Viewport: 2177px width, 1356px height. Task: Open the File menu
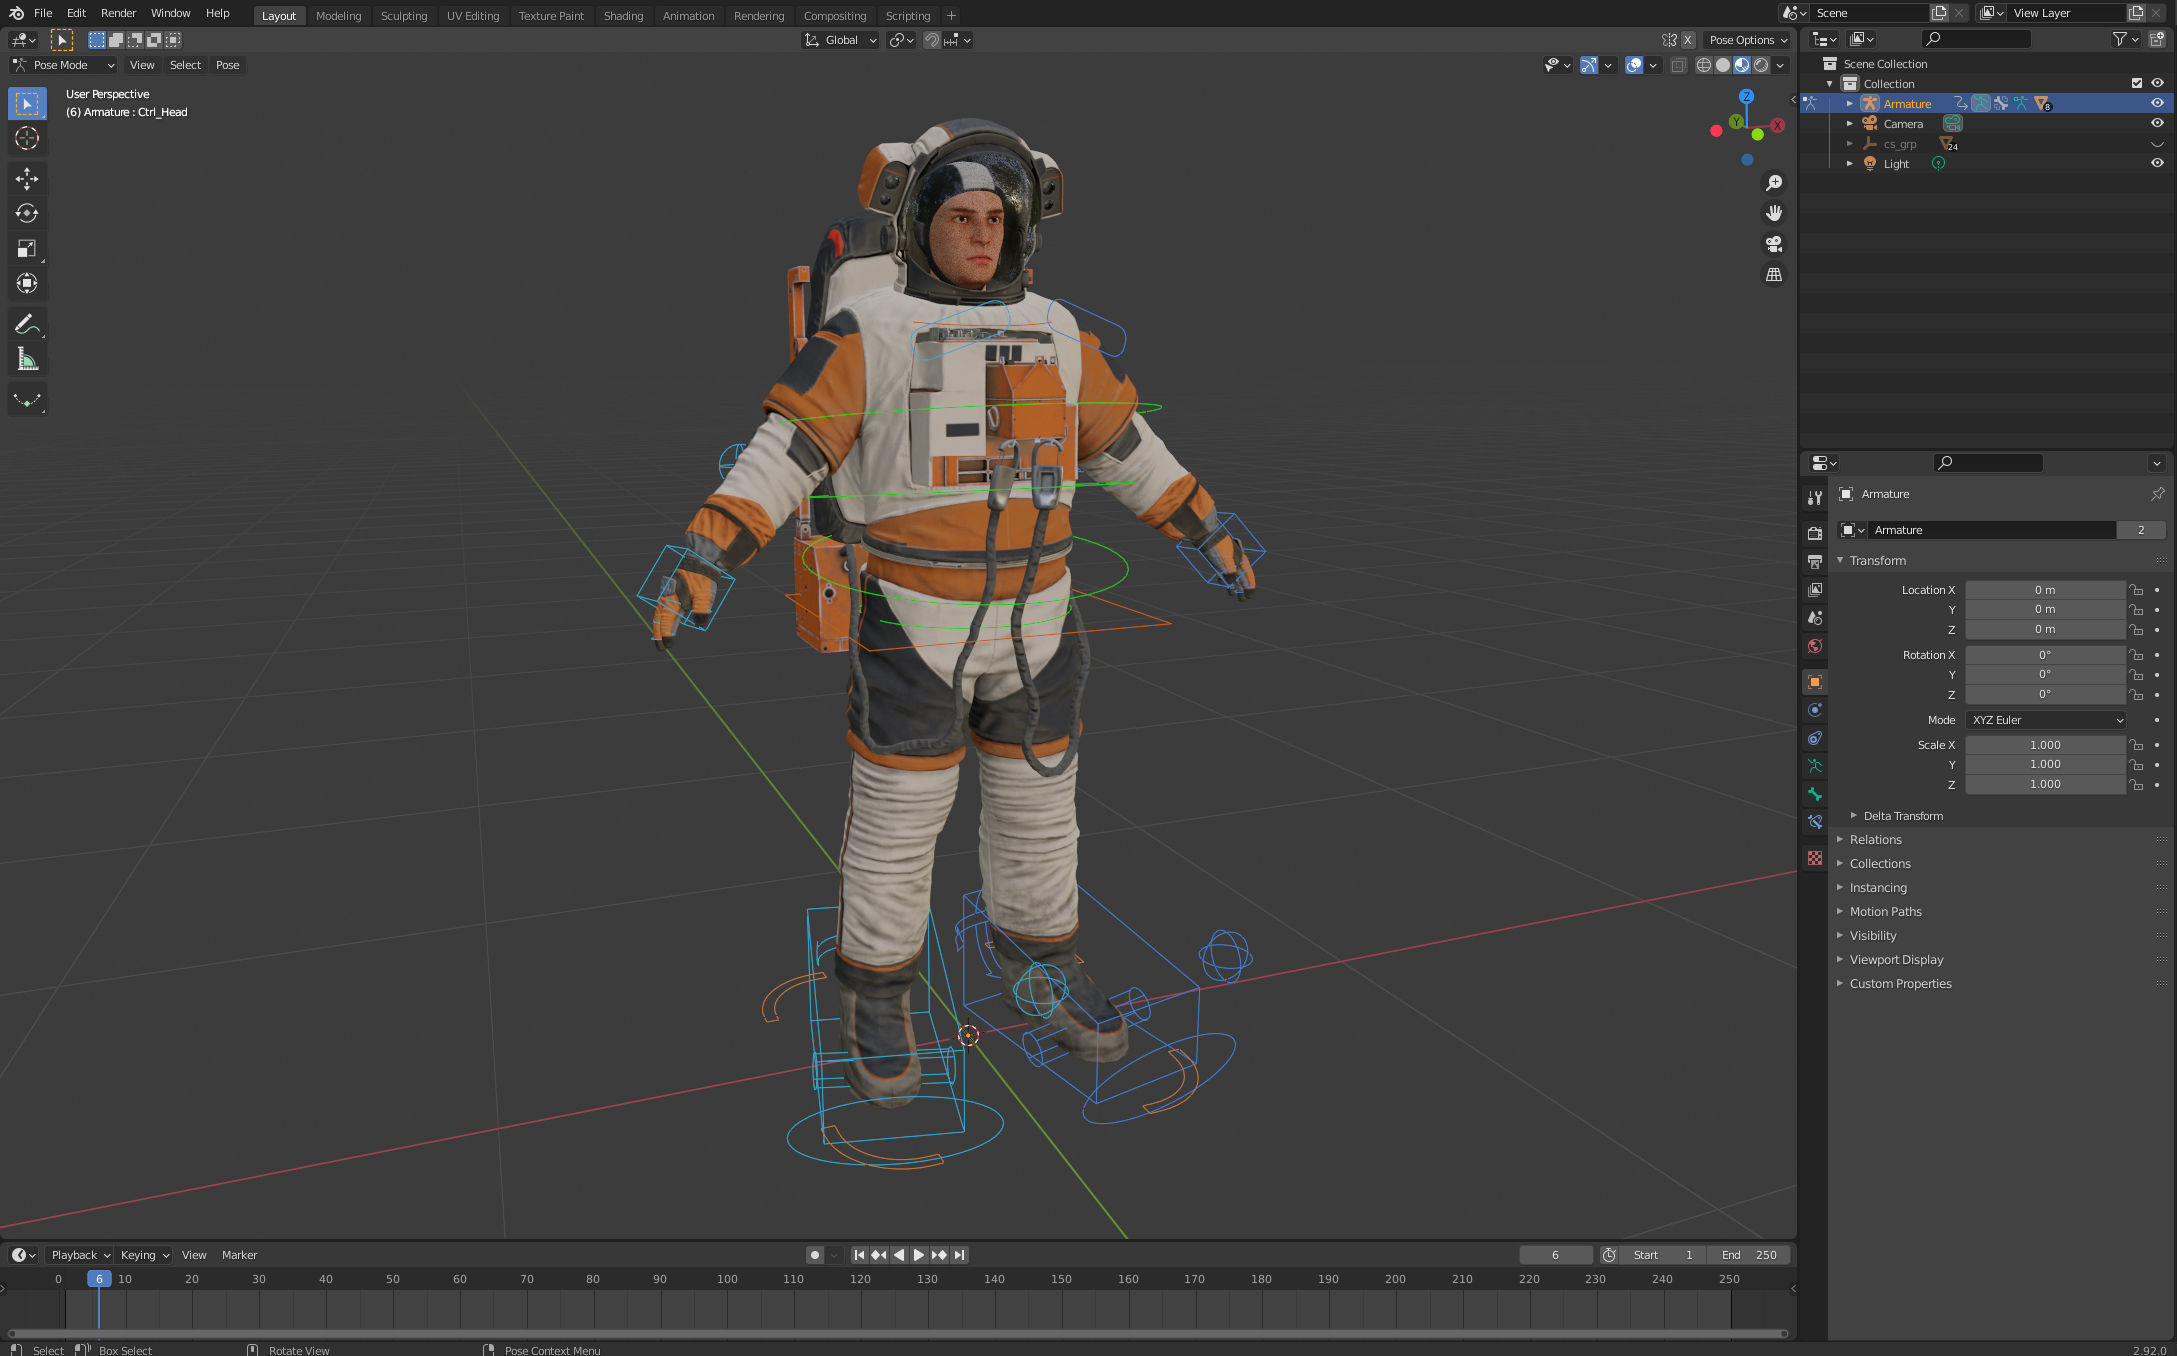point(43,13)
